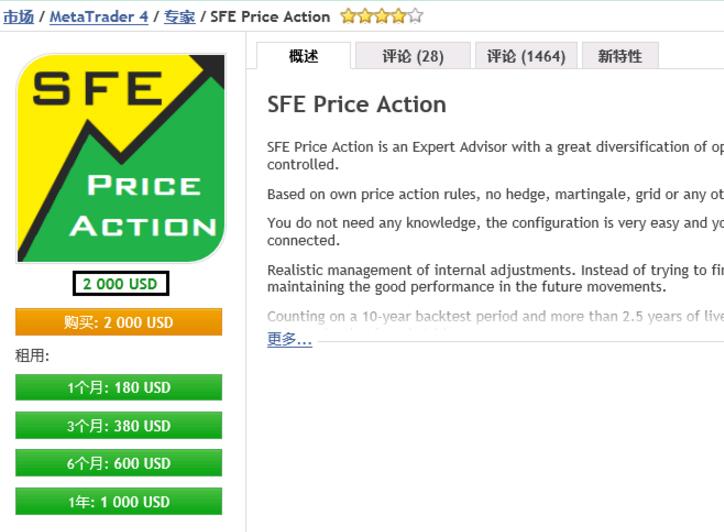
Task: Open the 市场 breadcrumb link
Action: tap(18, 17)
